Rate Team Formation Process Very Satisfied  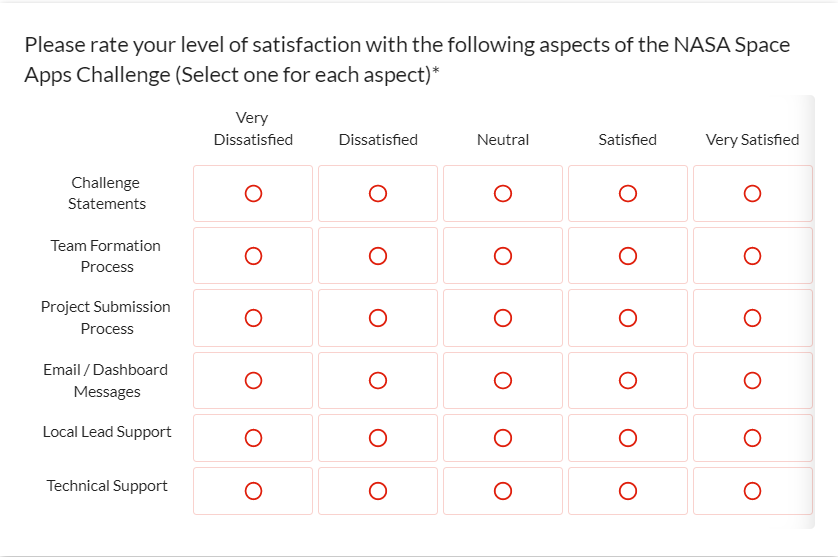tap(752, 256)
